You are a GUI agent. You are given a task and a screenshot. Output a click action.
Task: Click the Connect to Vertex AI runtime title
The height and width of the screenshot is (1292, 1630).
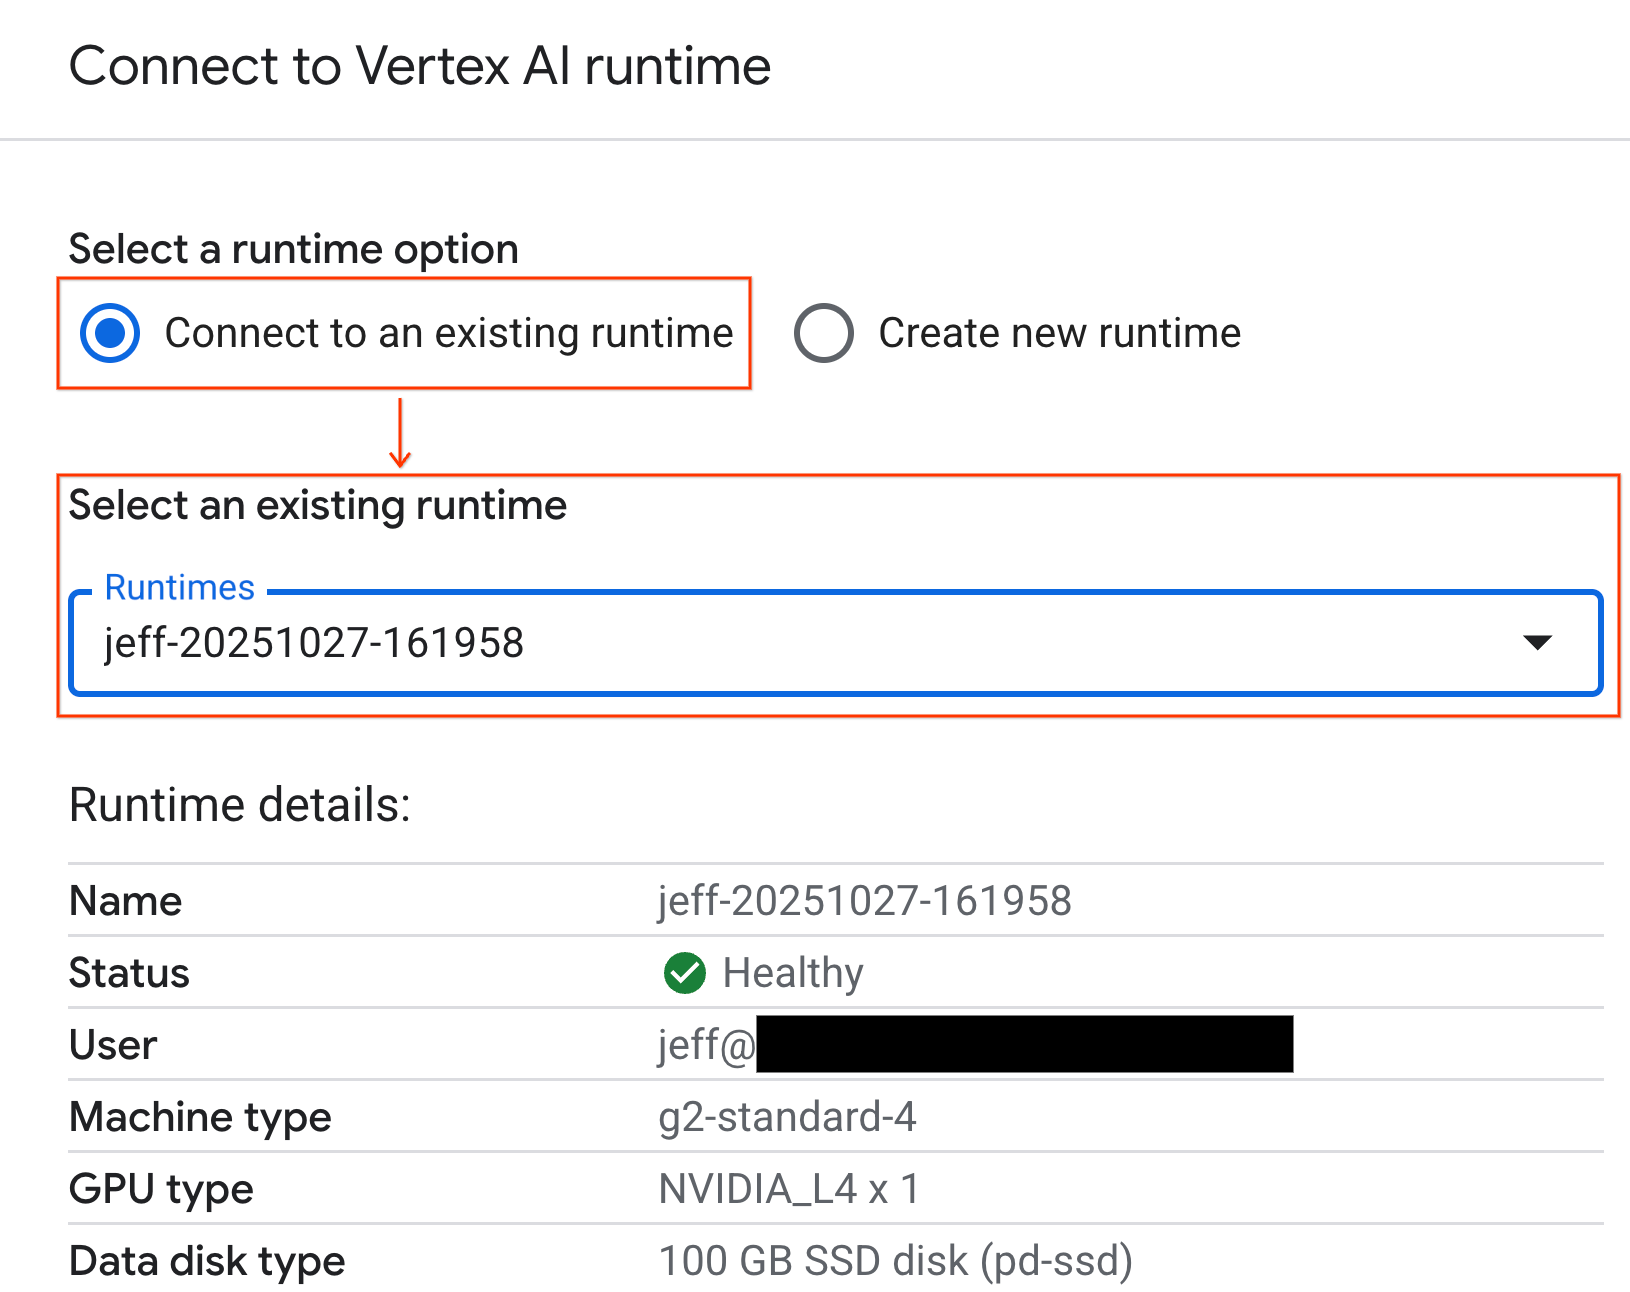[419, 66]
